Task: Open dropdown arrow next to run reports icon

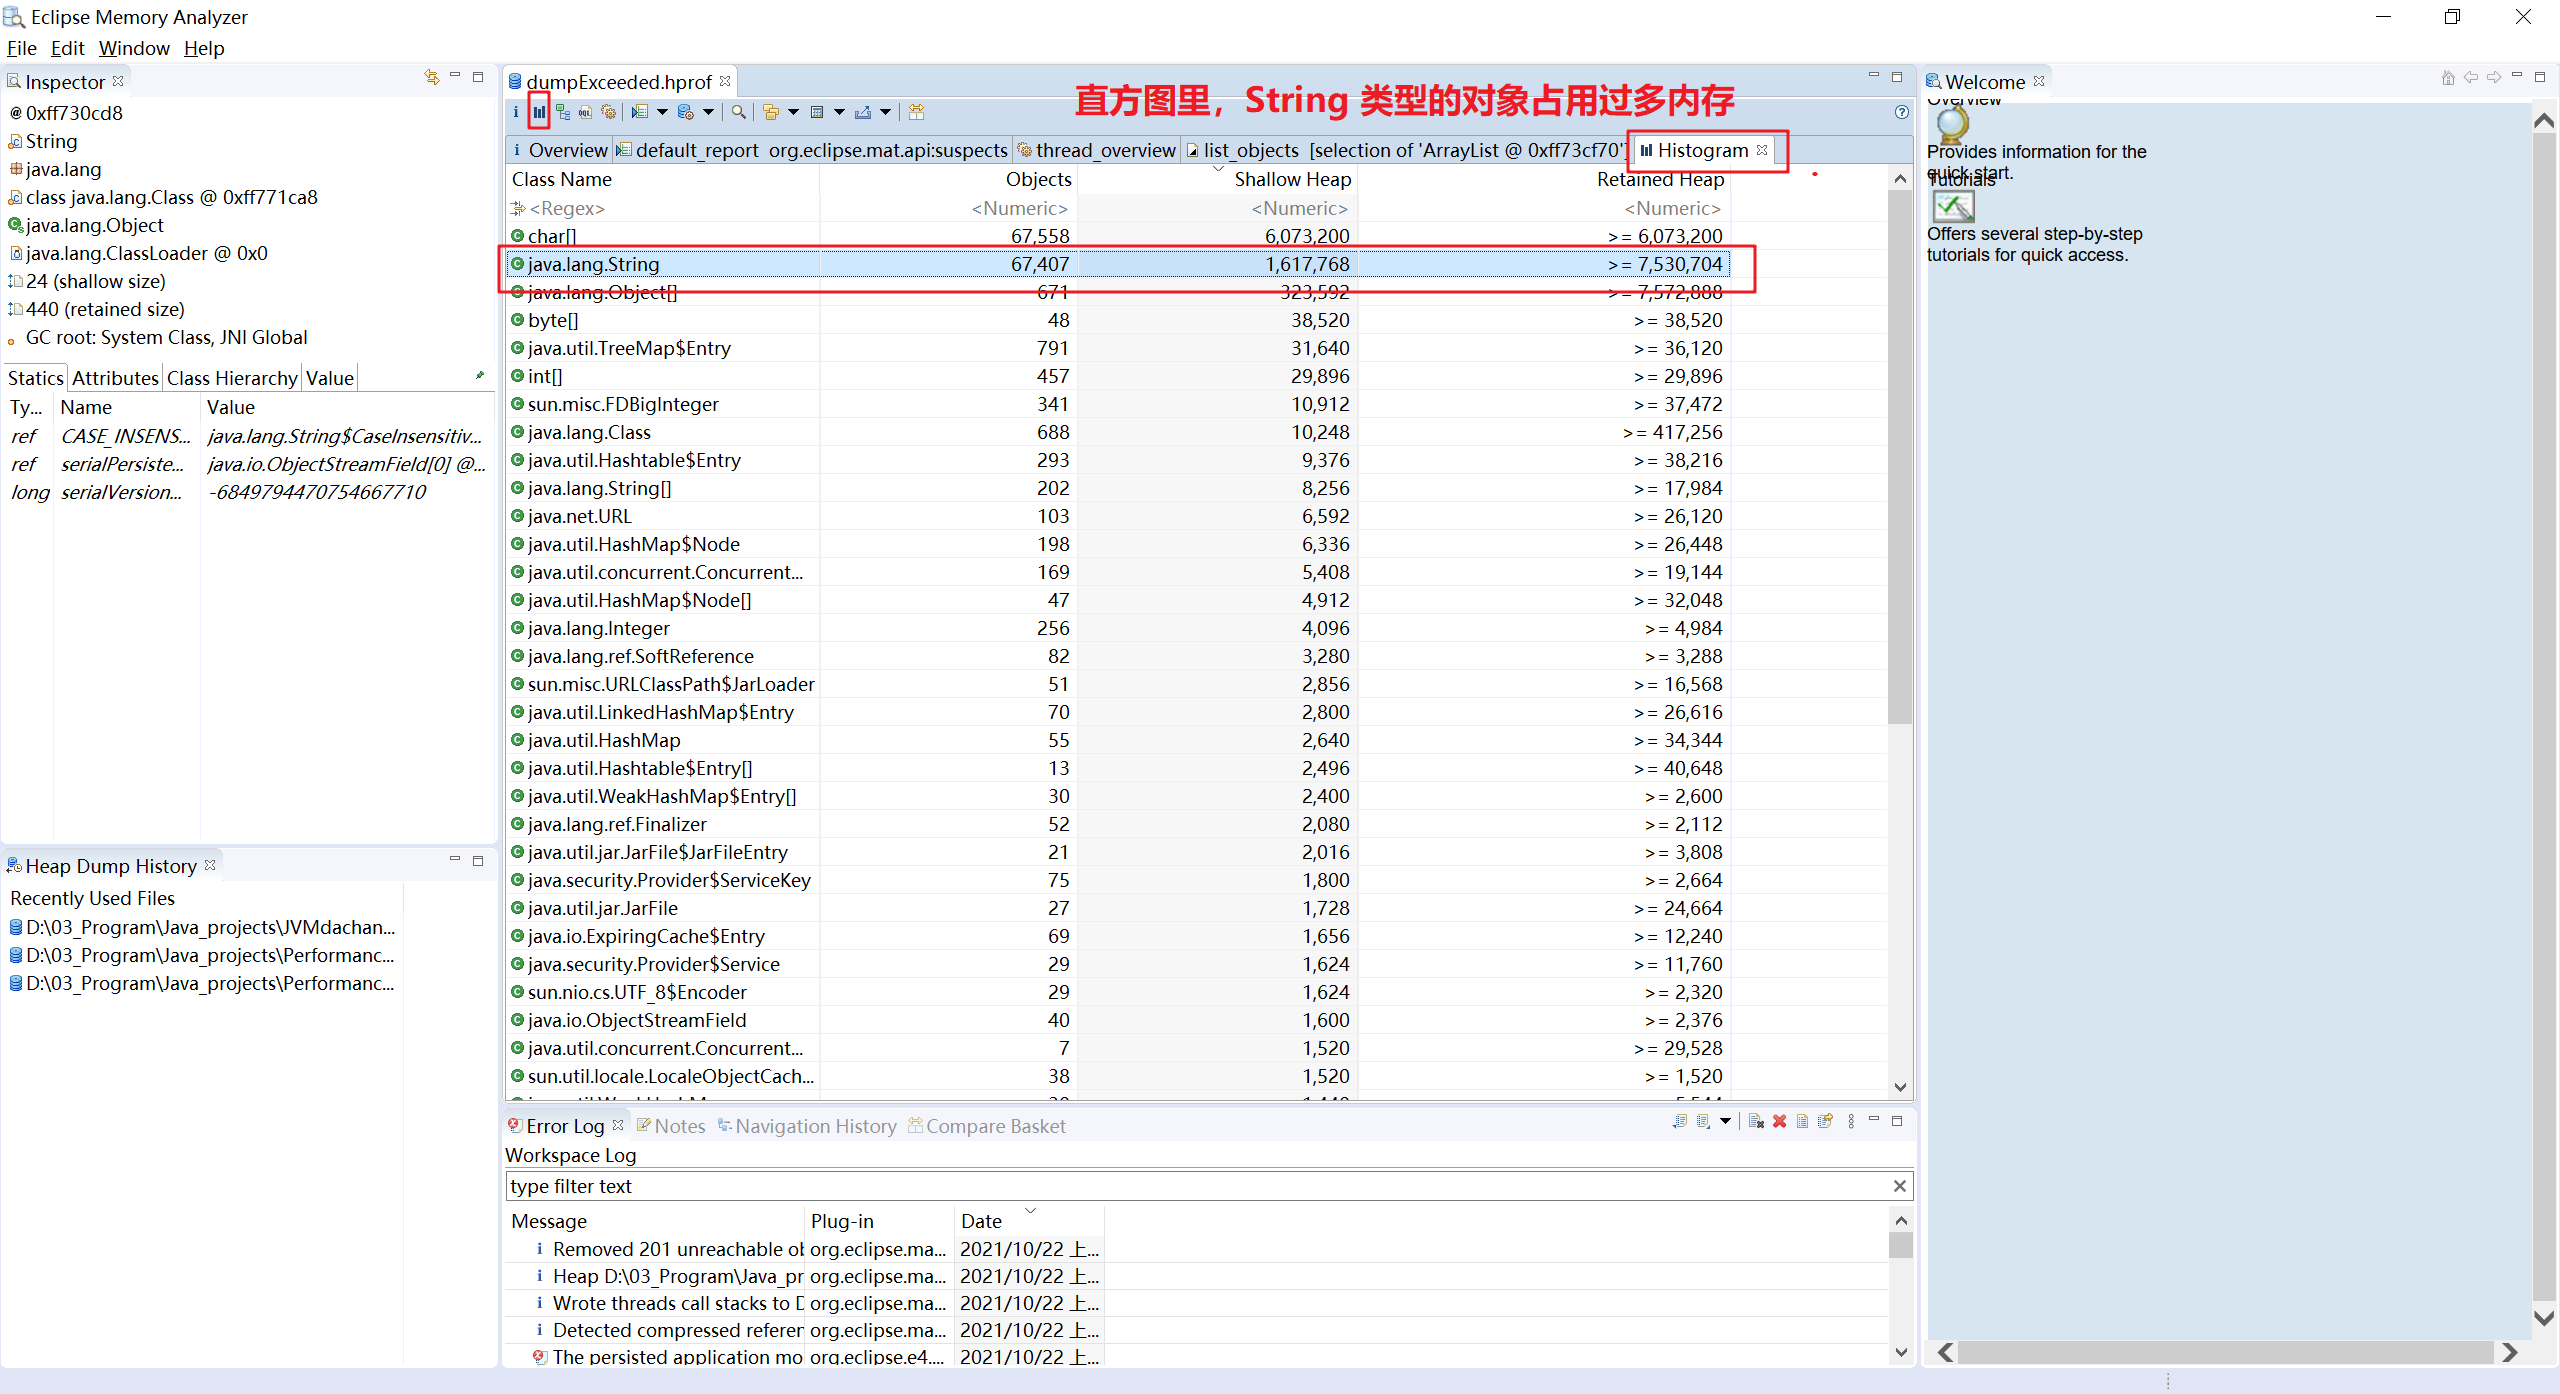Action: (662, 112)
